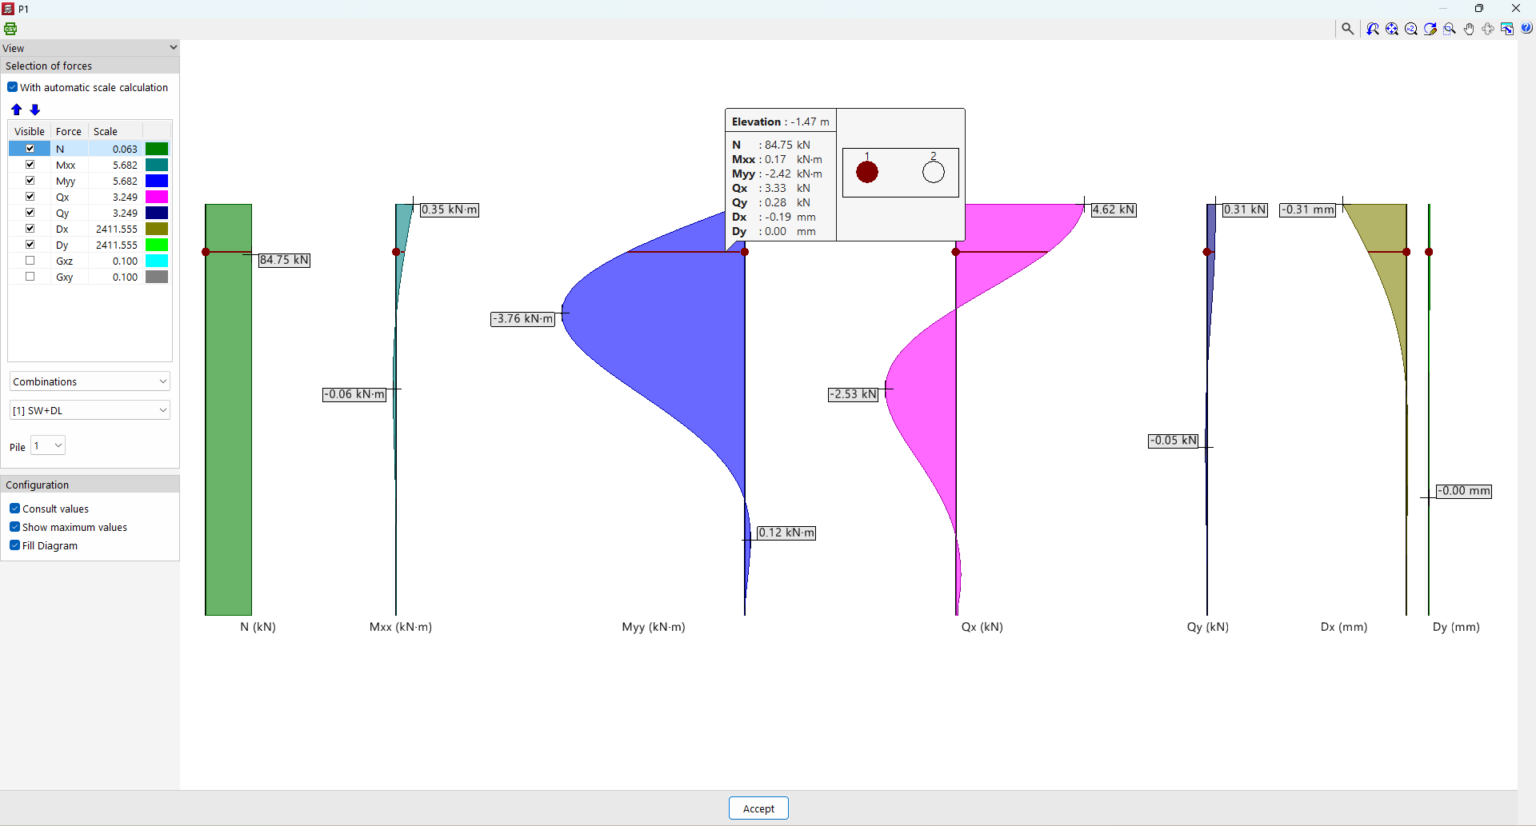Select the pan hand tool
The width and height of the screenshot is (1536, 826).
pyautogui.click(x=1468, y=29)
